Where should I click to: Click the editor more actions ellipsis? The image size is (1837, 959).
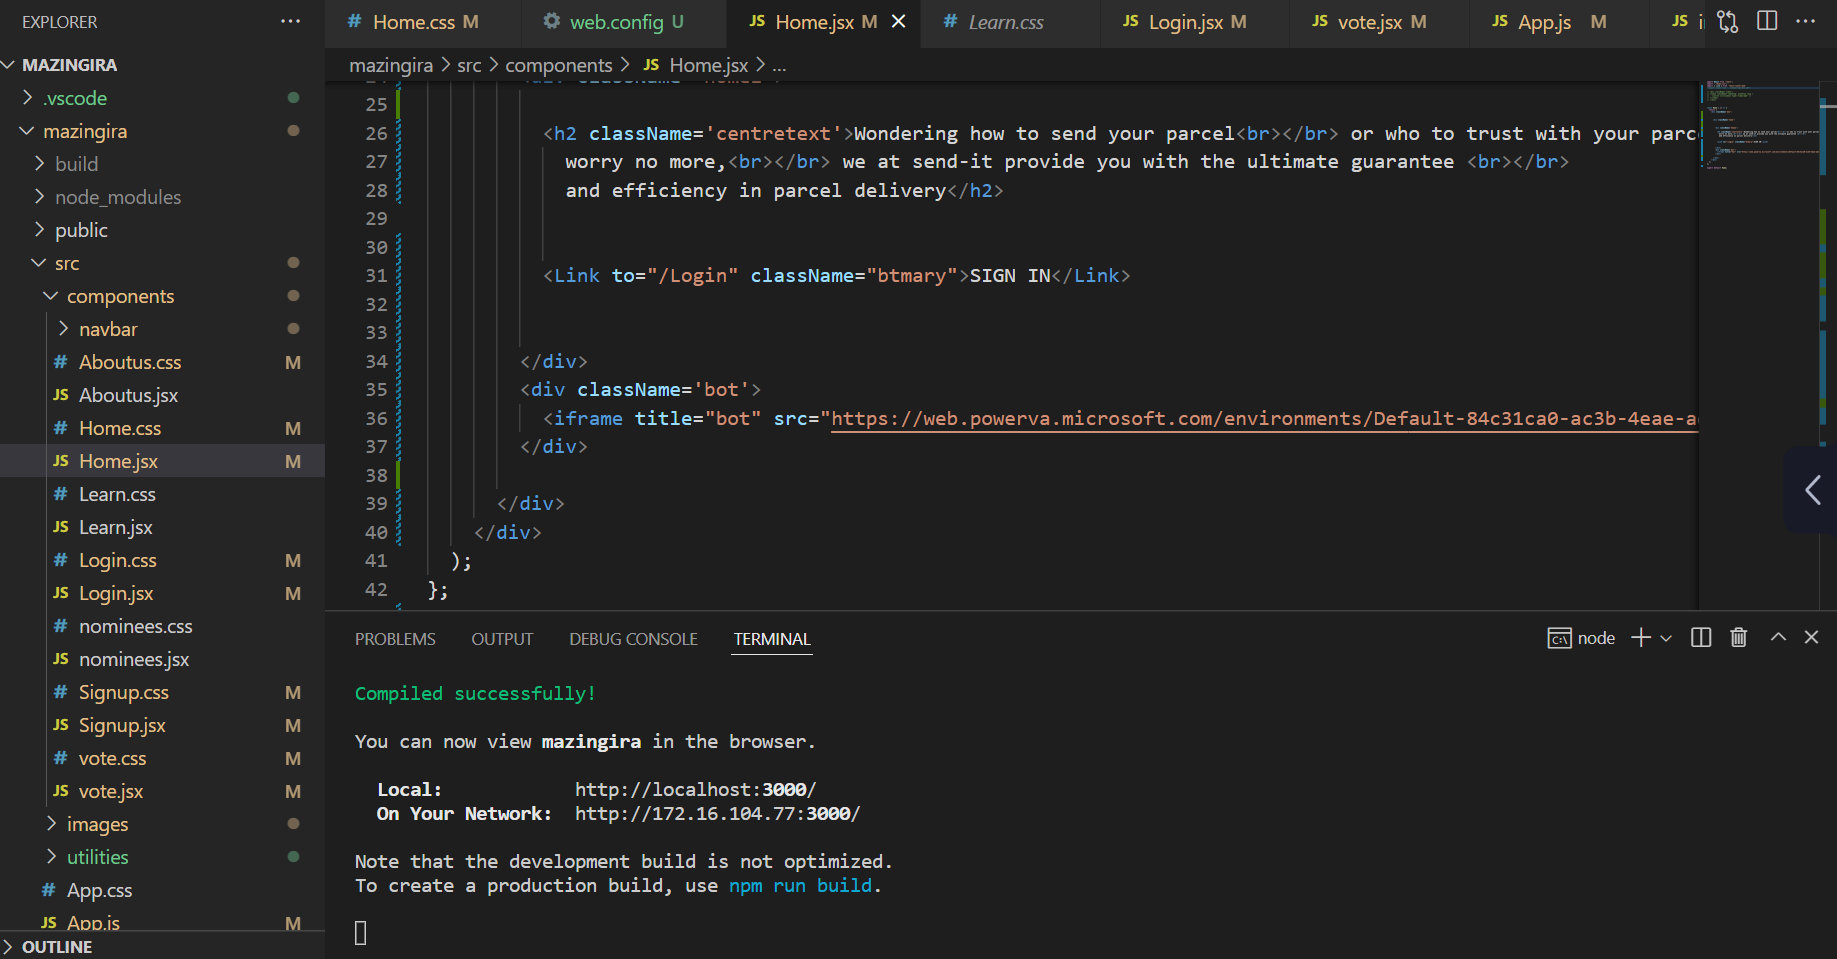pos(1805,21)
